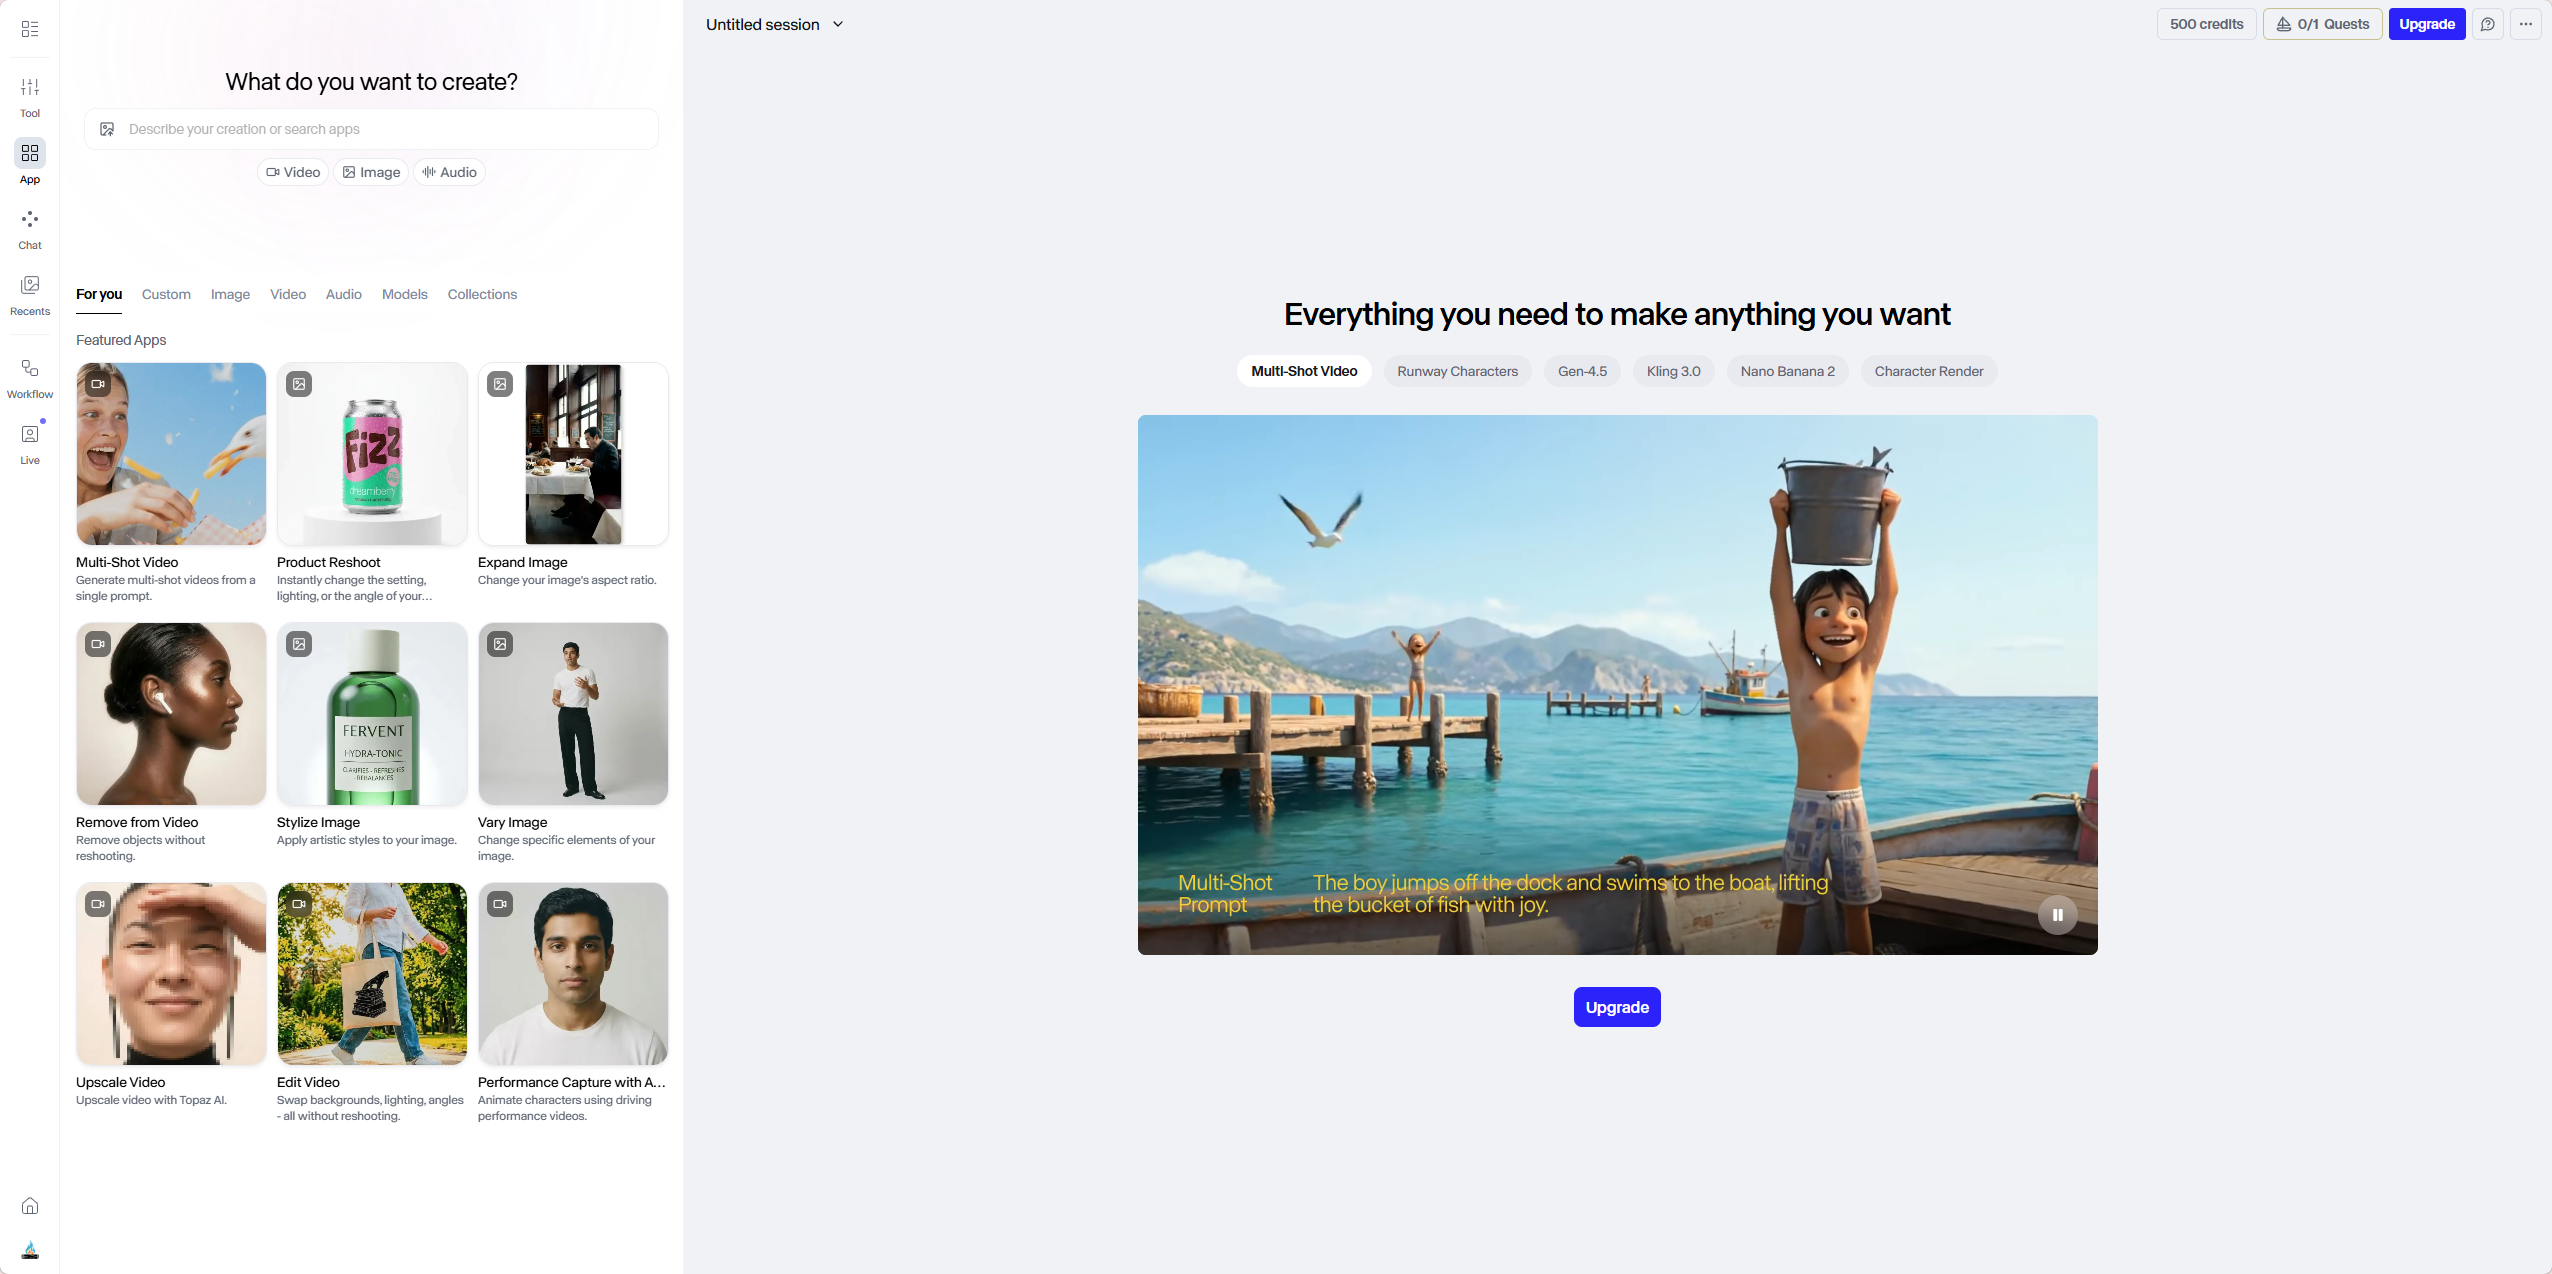Image resolution: width=2552 pixels, height=1274 pixels.
Task: Toggle the Audio filter chip
Action: [449, 172]
